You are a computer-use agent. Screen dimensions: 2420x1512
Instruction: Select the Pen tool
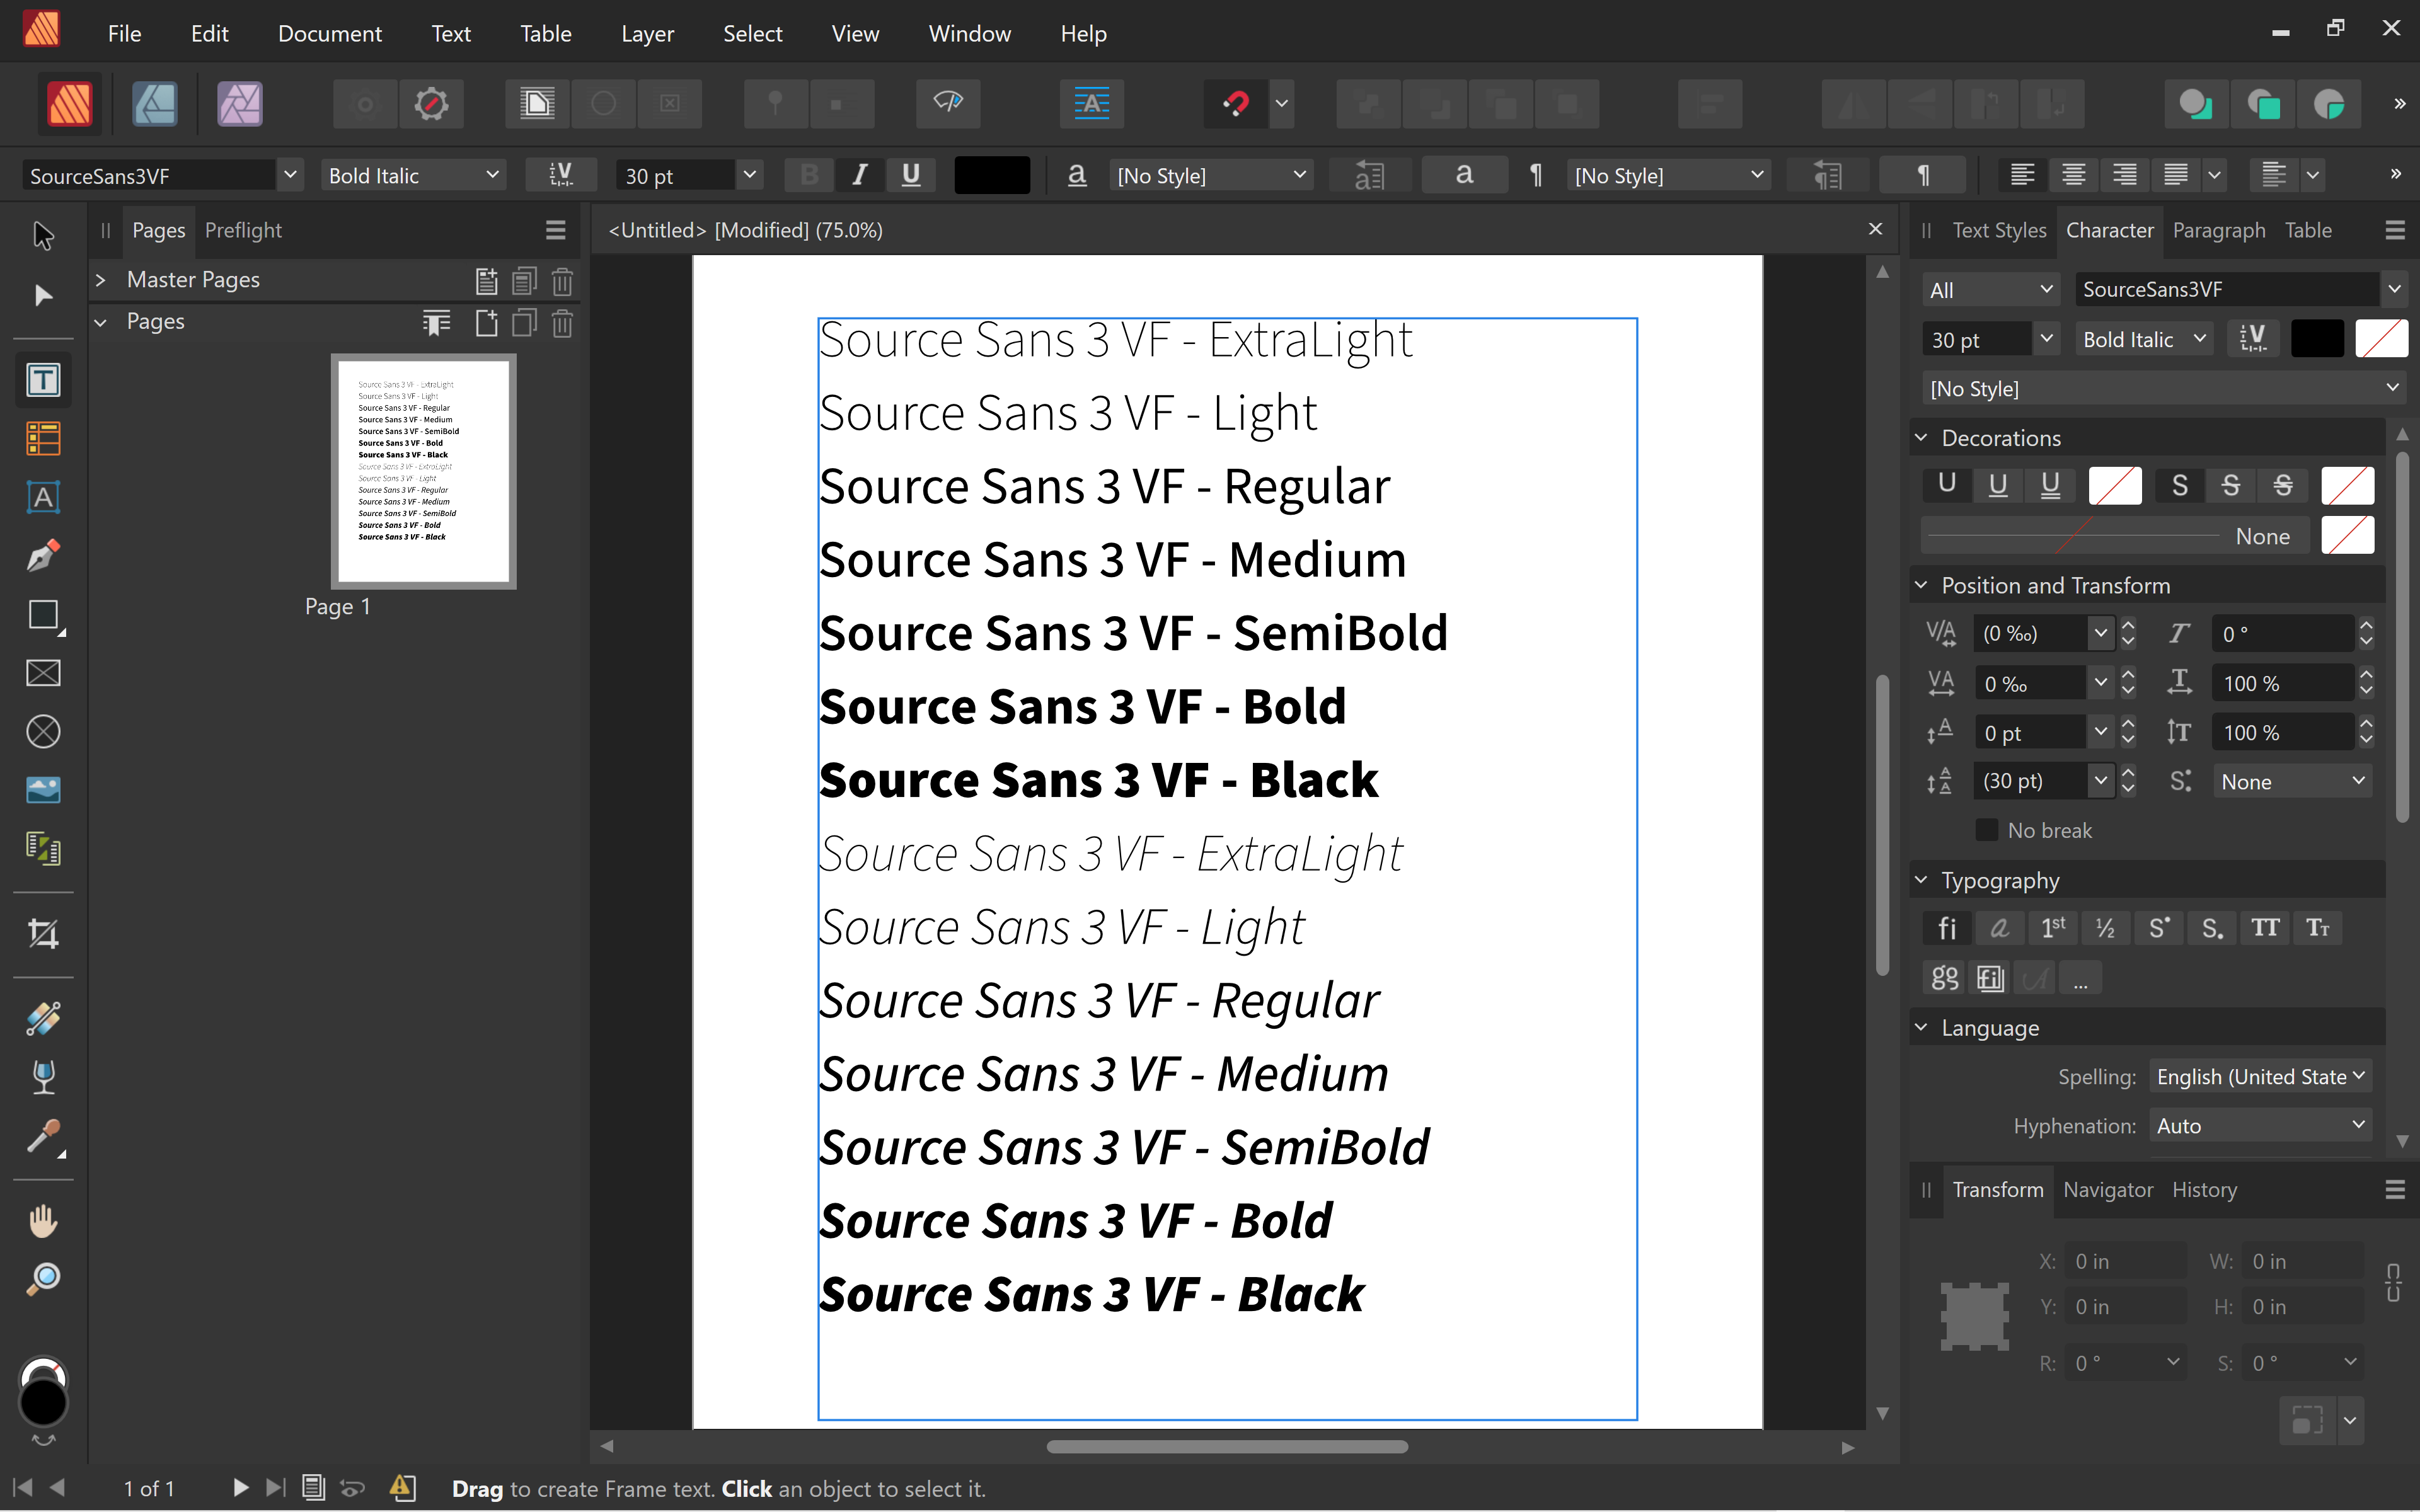43,556
